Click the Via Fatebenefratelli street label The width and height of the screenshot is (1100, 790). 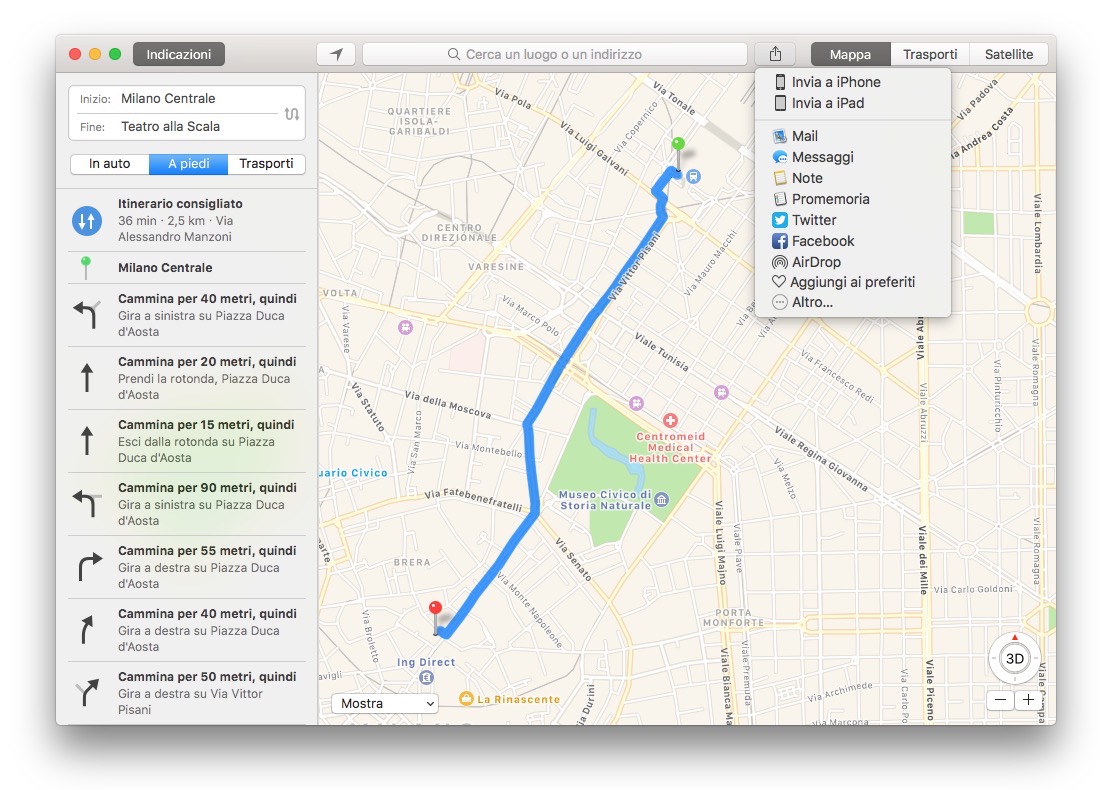[473, 500]
